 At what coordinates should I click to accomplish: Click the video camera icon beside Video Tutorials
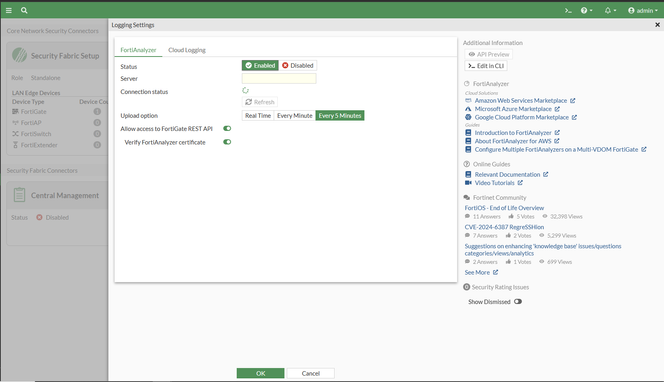468,183
